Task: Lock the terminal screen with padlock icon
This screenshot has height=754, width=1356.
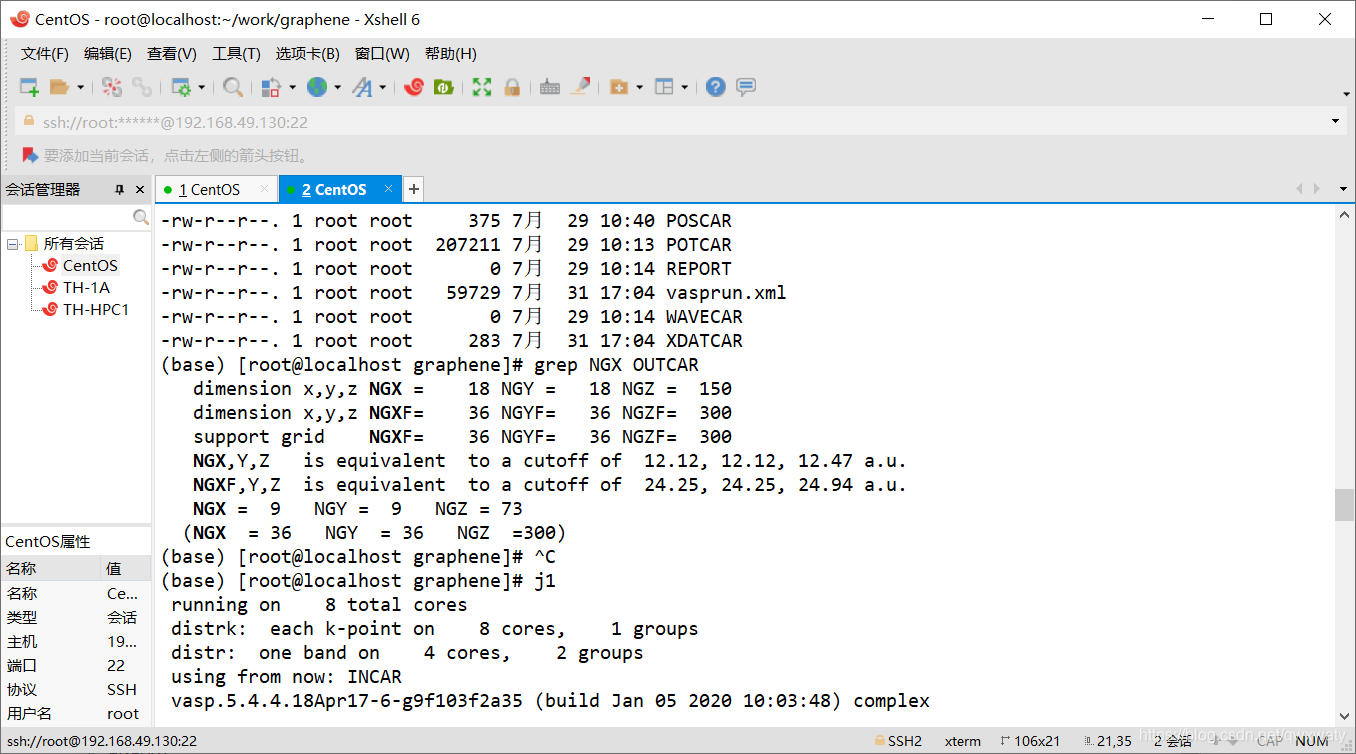Action: (x=511, y=87)
